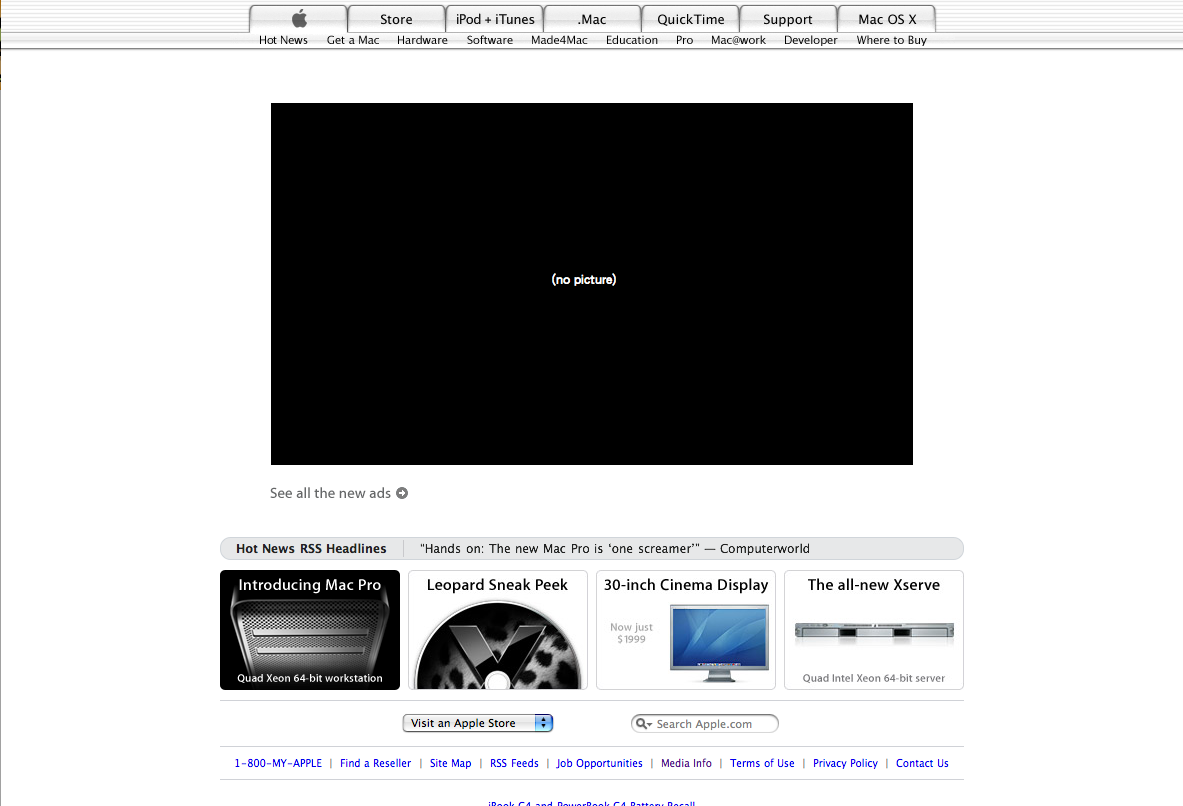Click the arrow icon beside See all the new ads
This screenshot has width=1183, height=806.
coord(402,493)
